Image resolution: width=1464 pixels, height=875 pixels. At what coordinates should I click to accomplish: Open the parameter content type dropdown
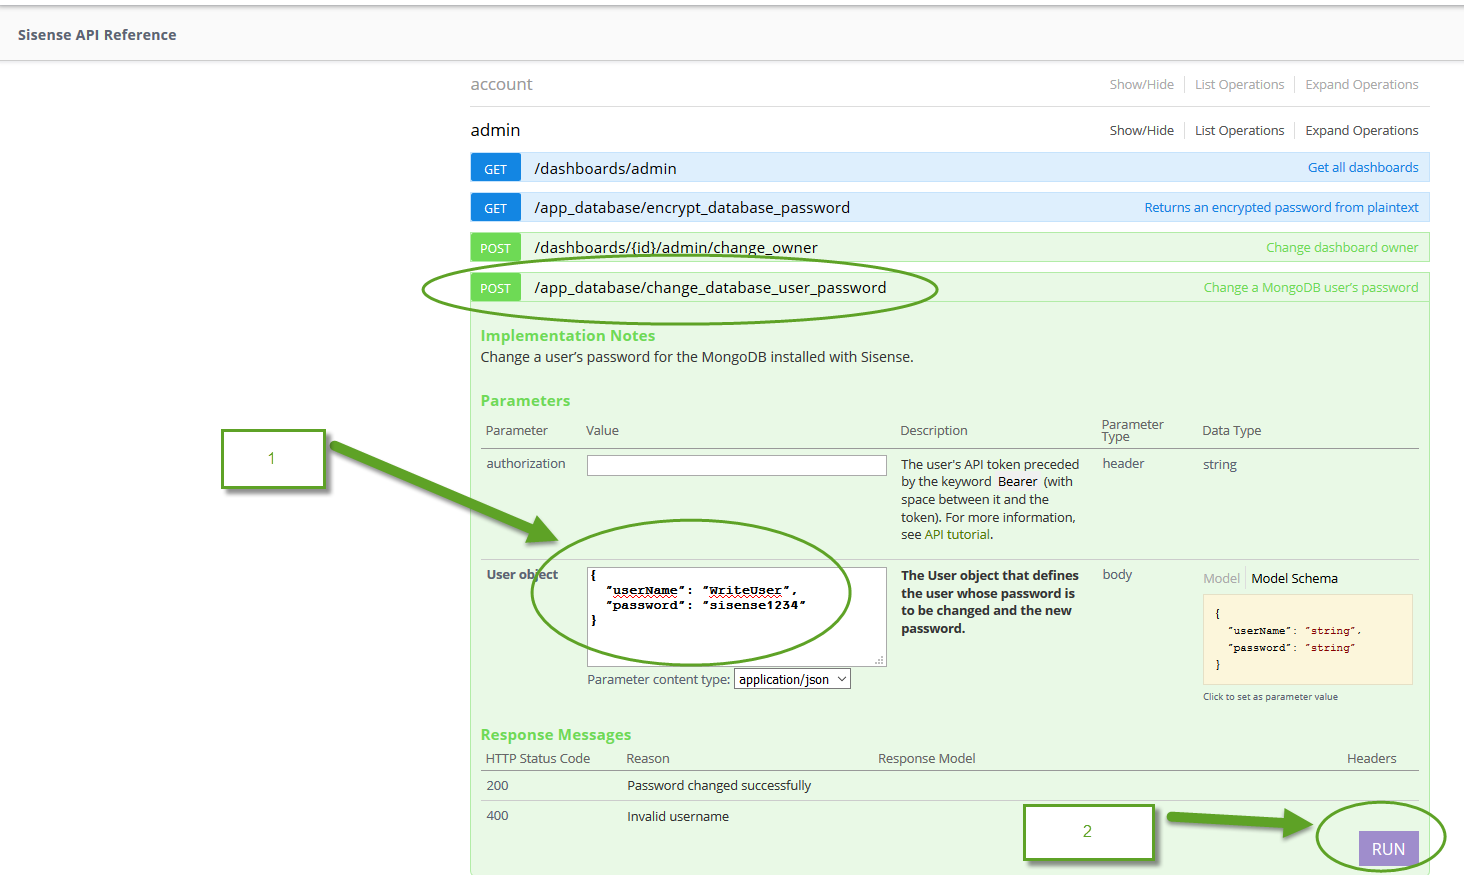pyautogui.click(x=792, y=678)
